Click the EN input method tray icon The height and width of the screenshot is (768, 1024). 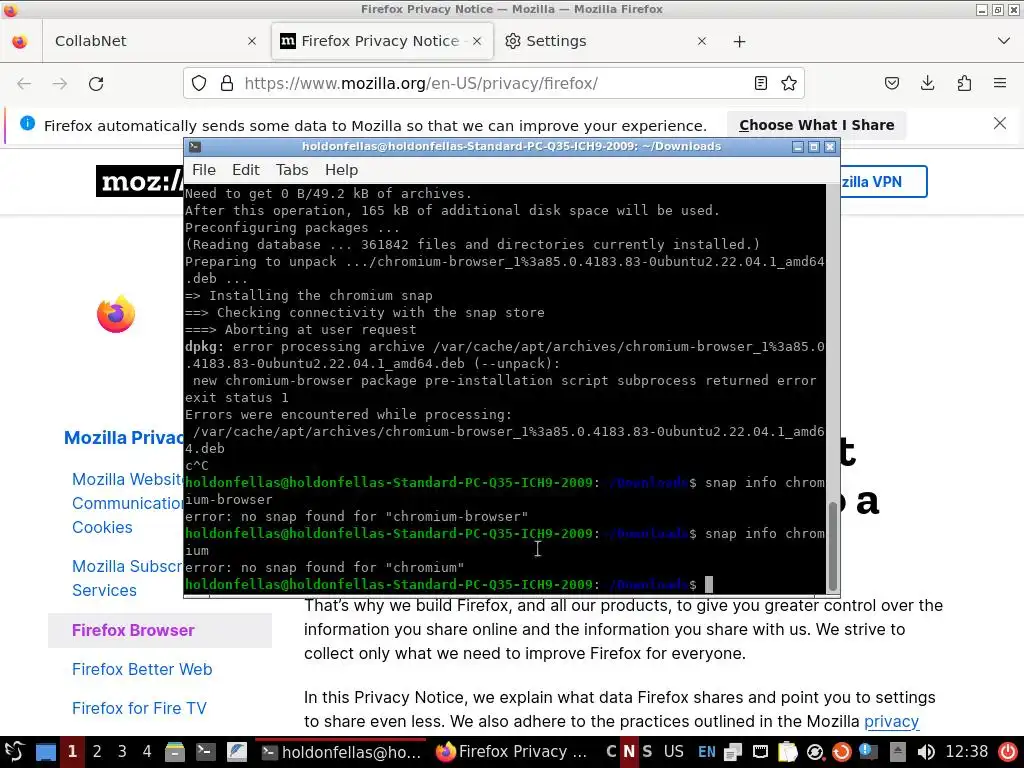coord(707,752)
